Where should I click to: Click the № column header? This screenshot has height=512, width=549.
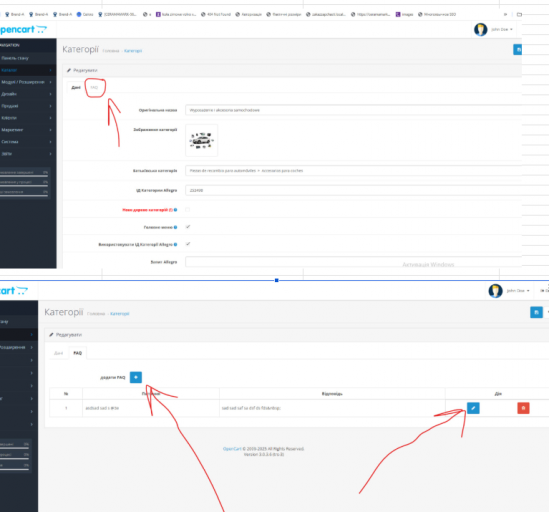[66, 394]
